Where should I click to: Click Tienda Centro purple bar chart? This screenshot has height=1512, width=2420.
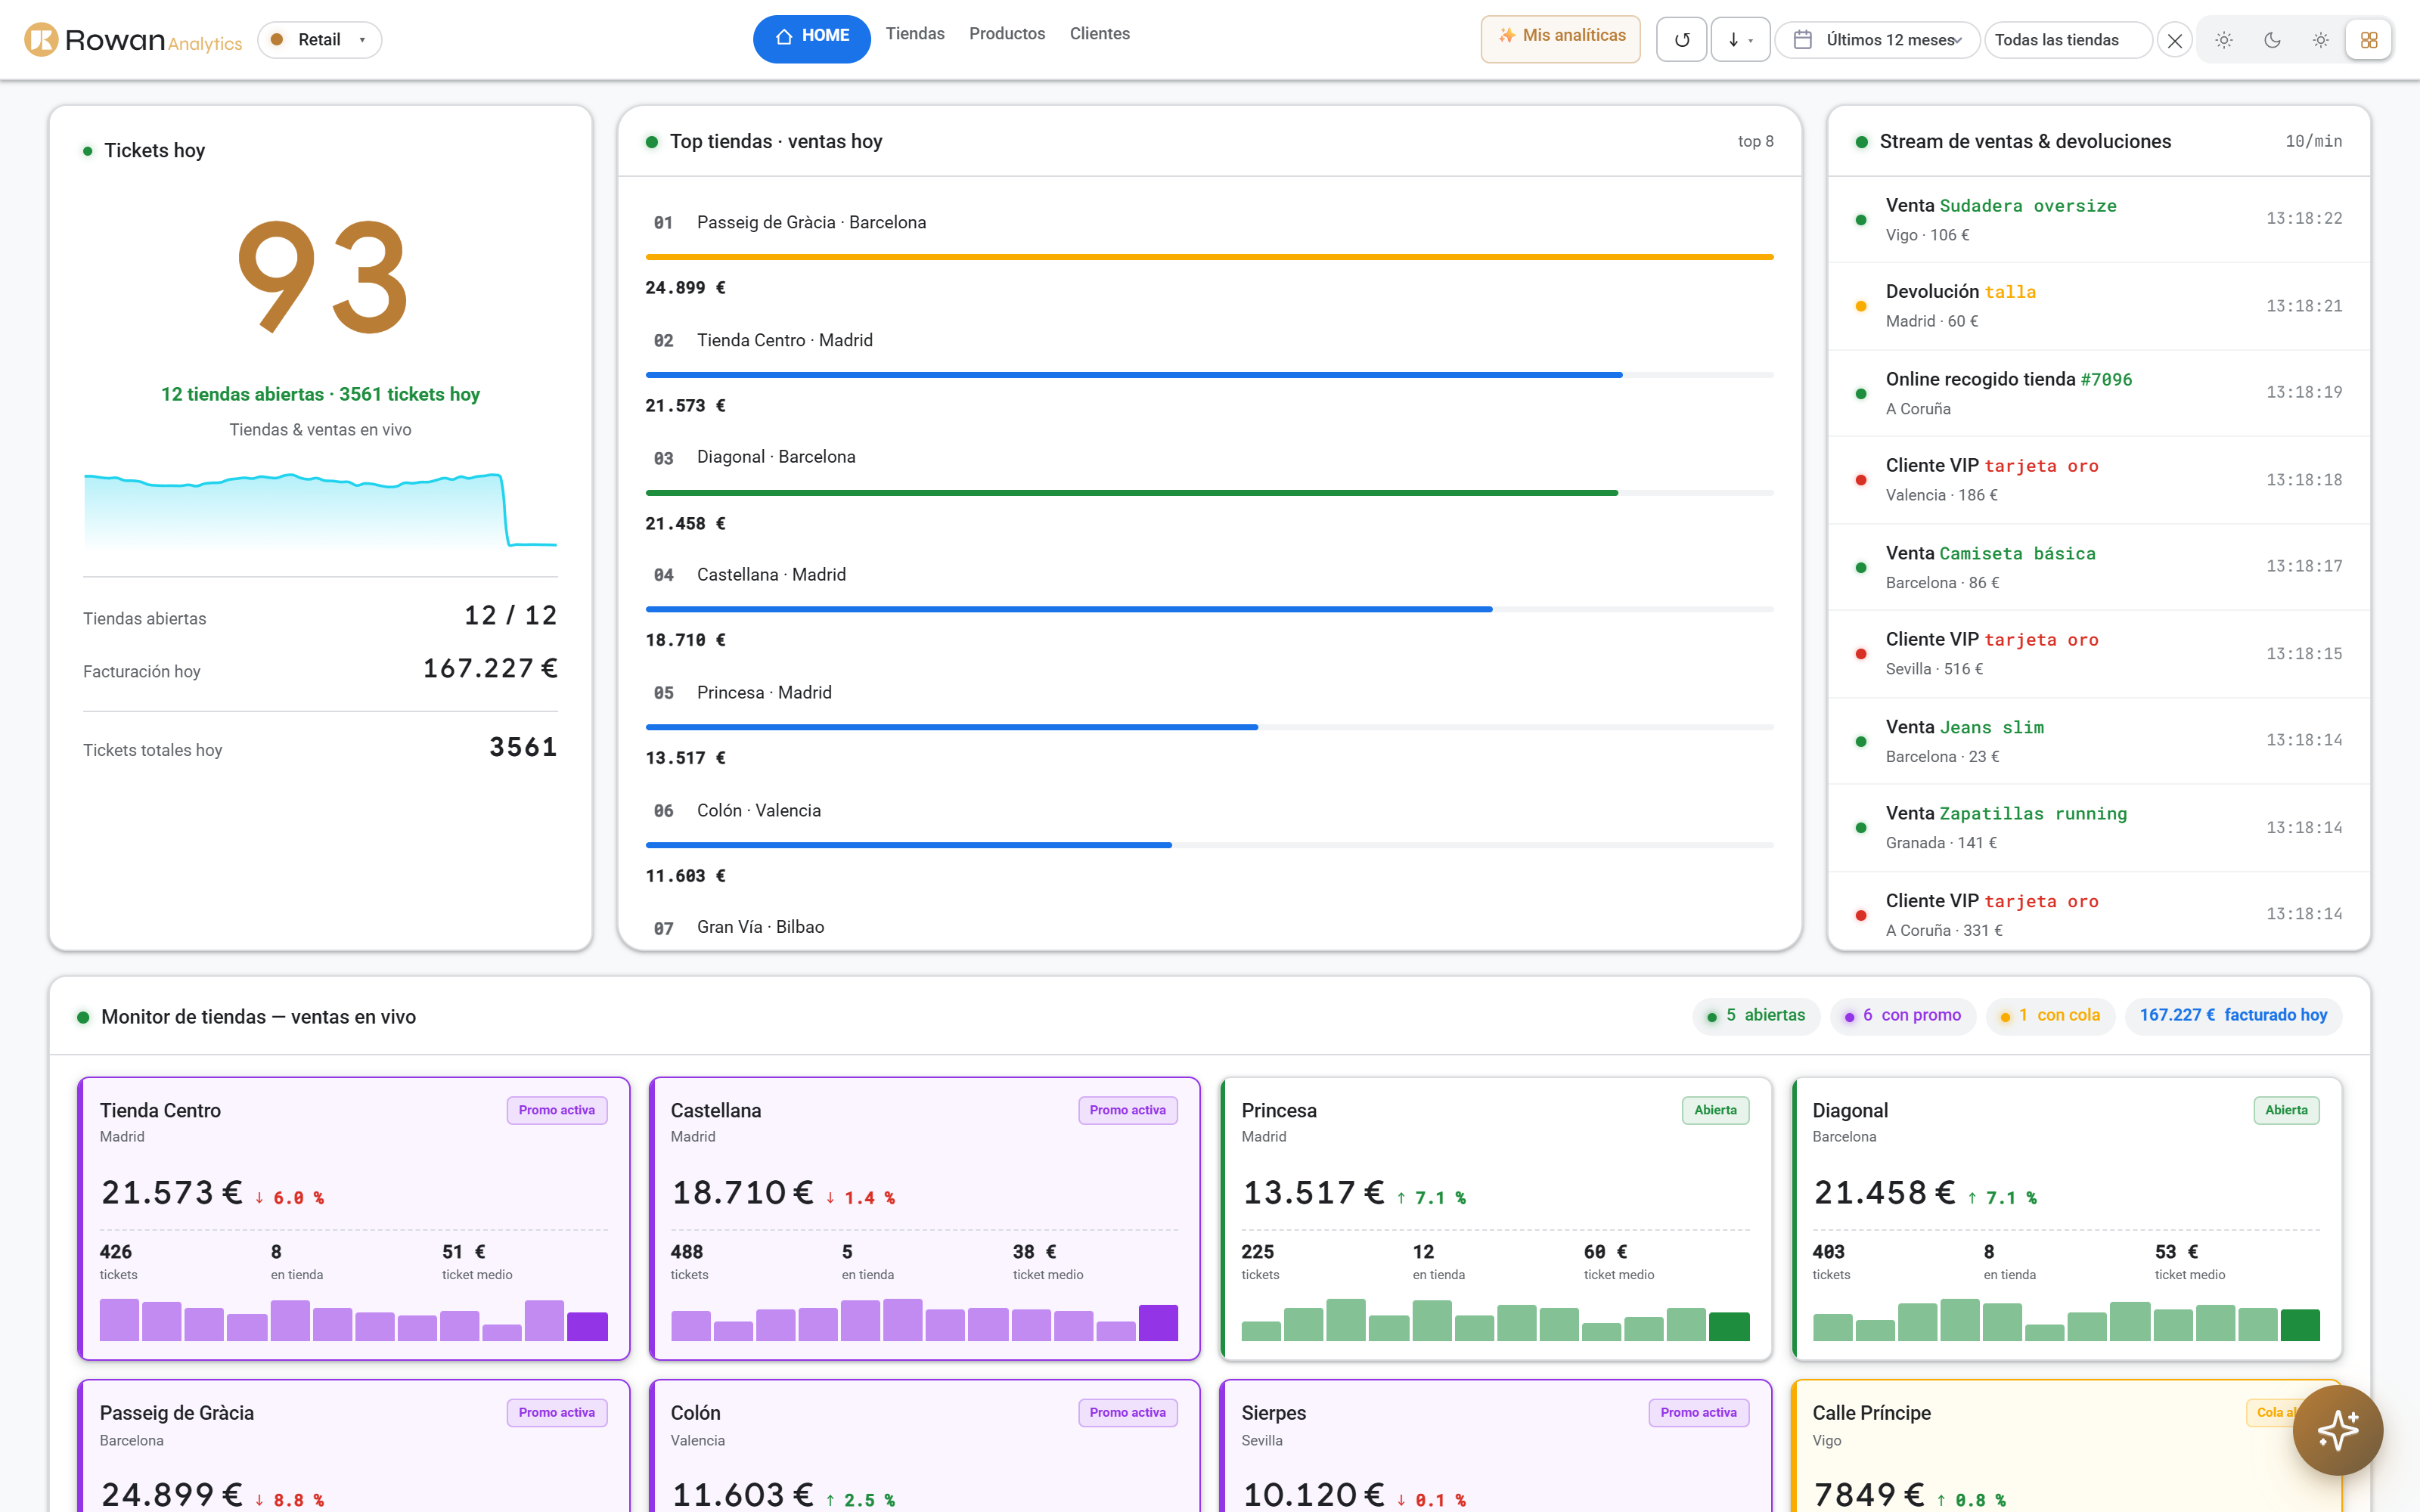(354, 1319)
